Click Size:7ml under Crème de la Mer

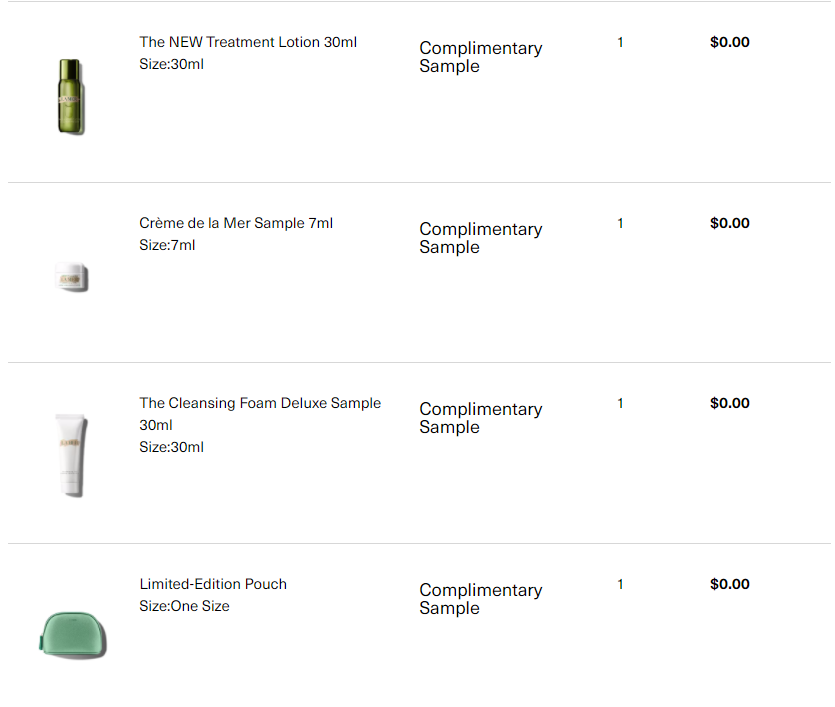click(x=167, y=245)
